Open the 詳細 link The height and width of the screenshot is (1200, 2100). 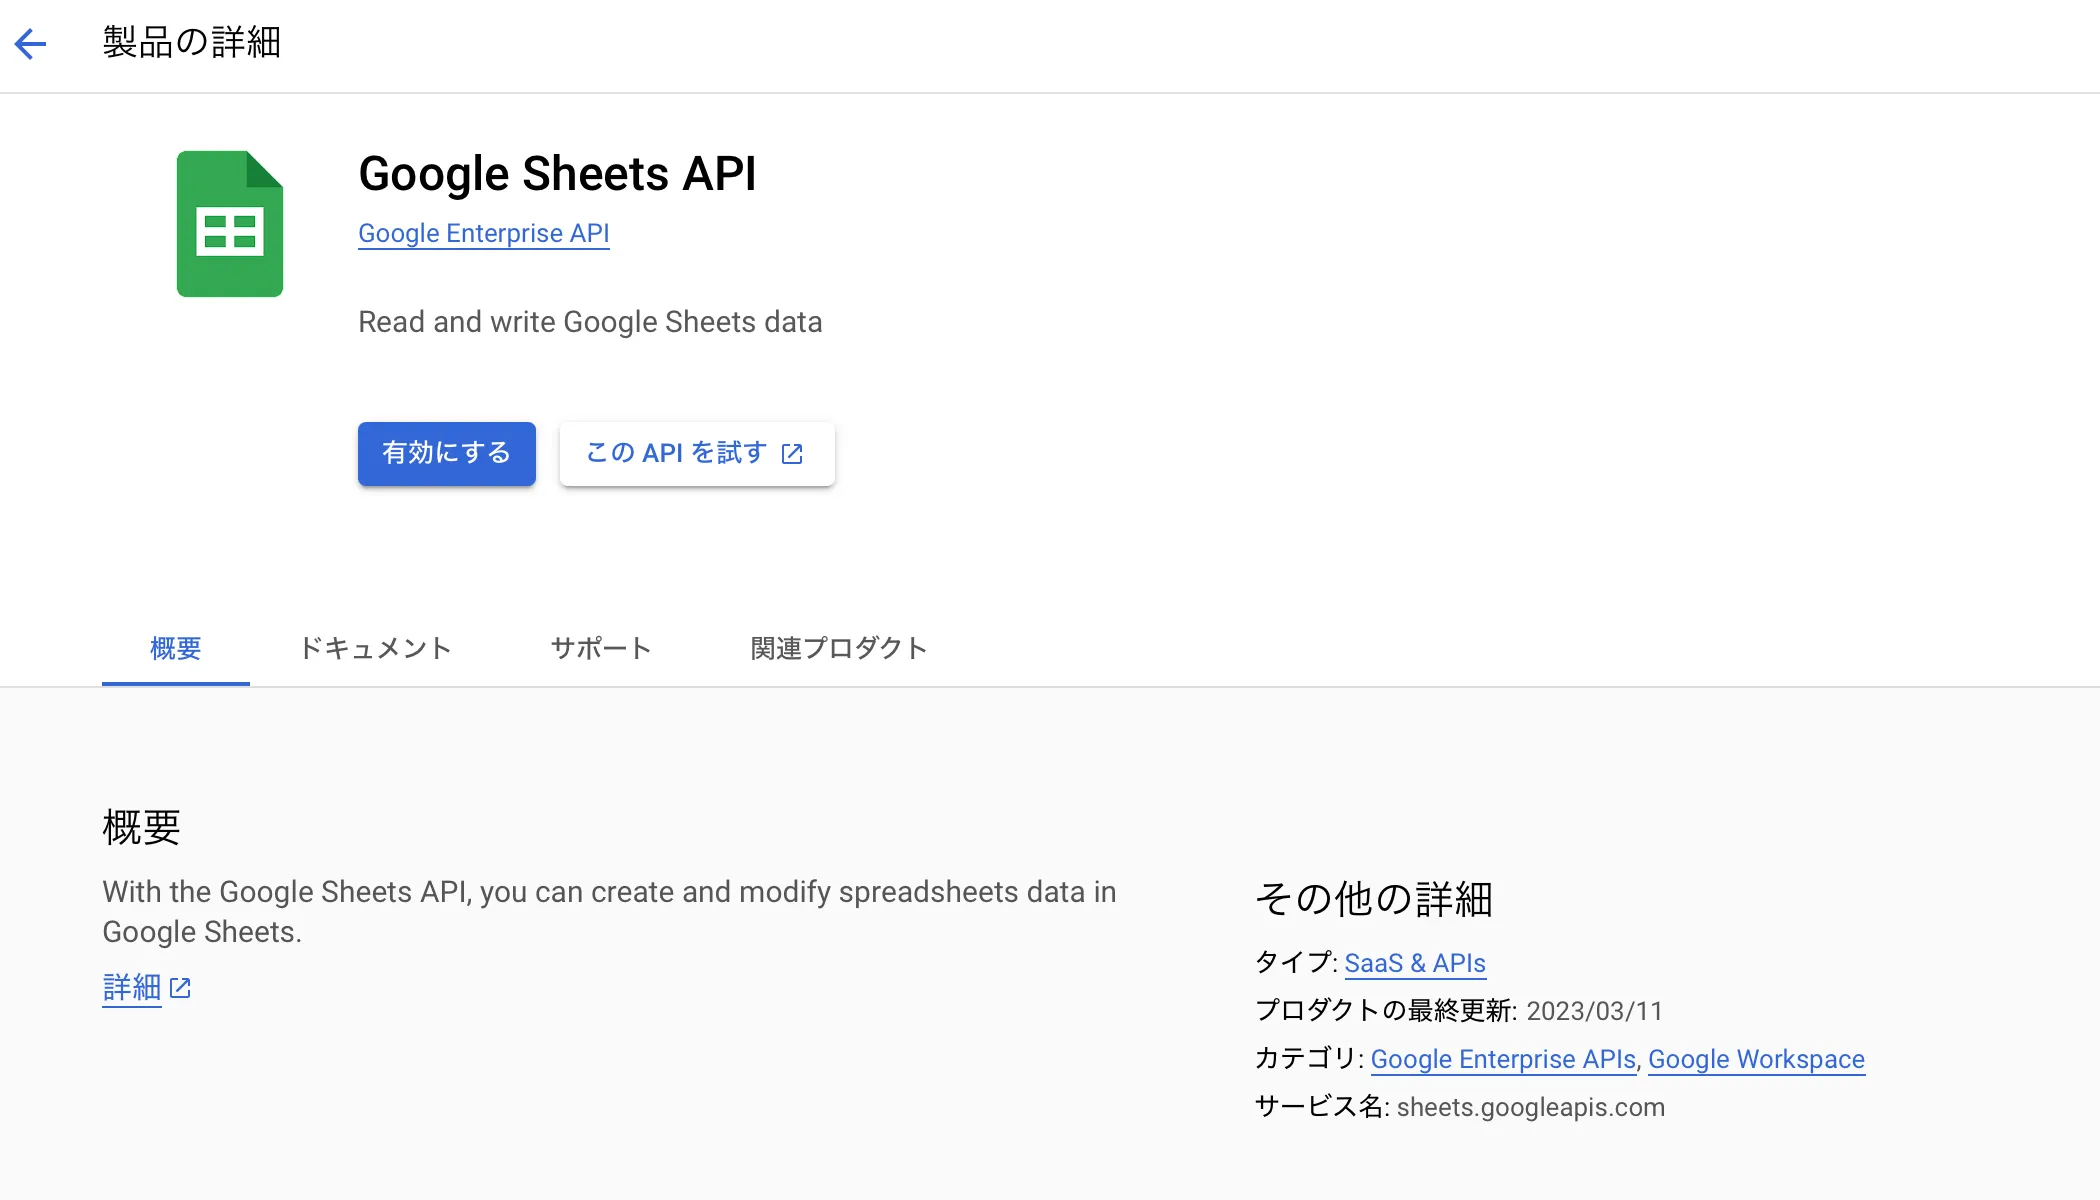132,988
